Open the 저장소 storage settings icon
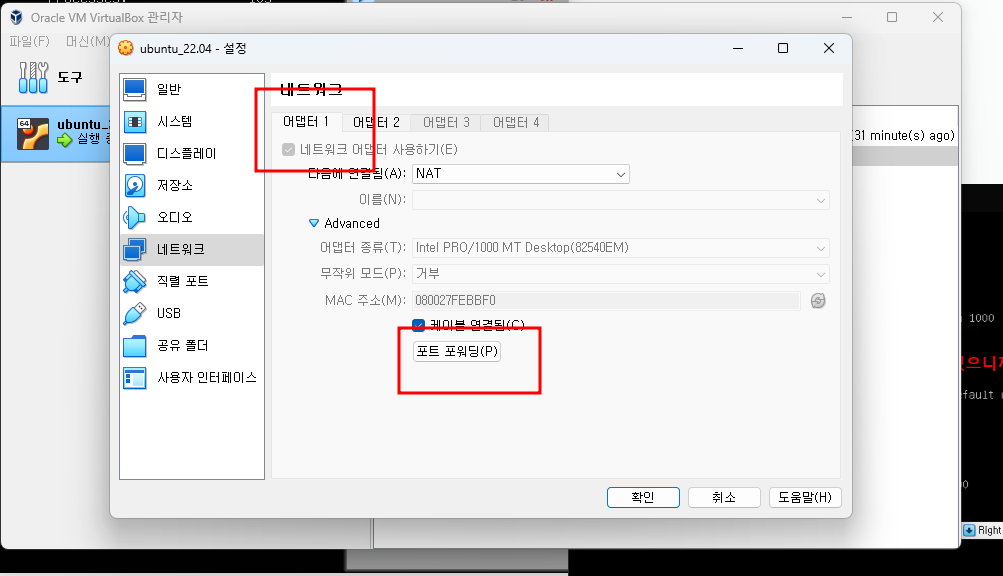The image size is (1003, 576). pyautogui.click(x=134, y=186)
